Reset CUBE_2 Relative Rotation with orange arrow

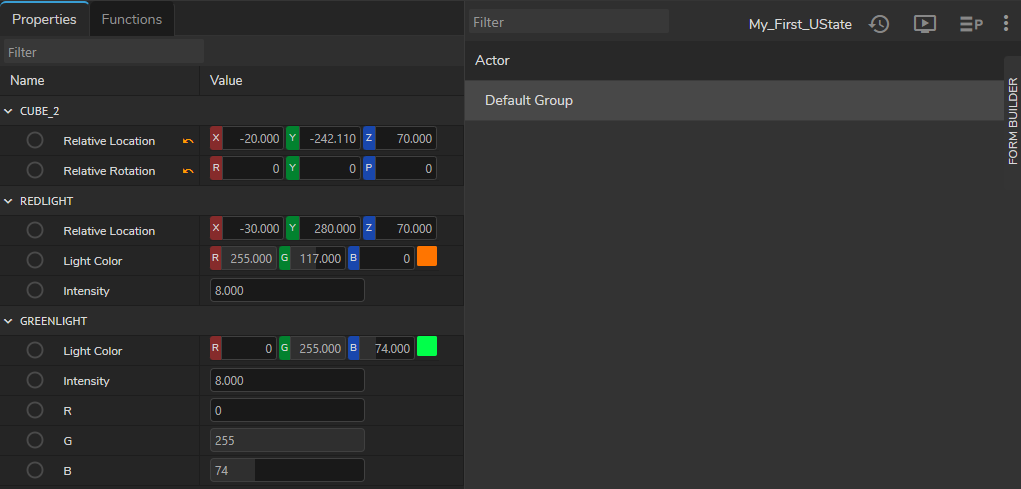(188, 171)
